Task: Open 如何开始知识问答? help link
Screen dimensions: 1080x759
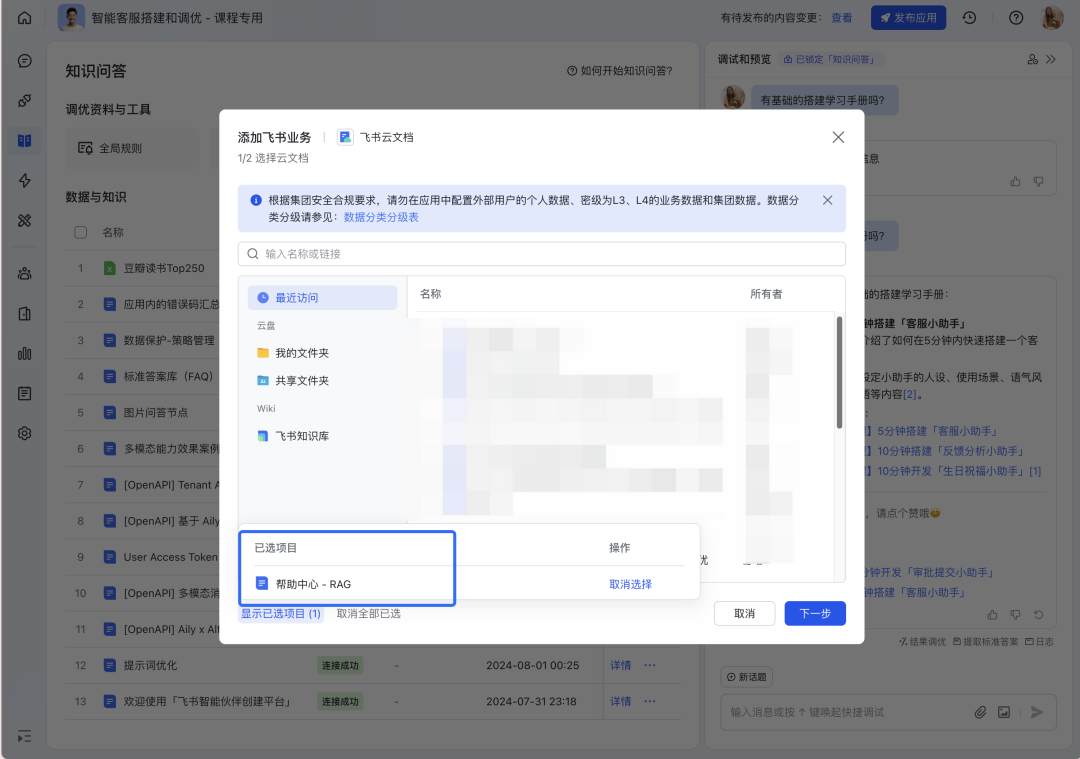Action: coord(620,71)
